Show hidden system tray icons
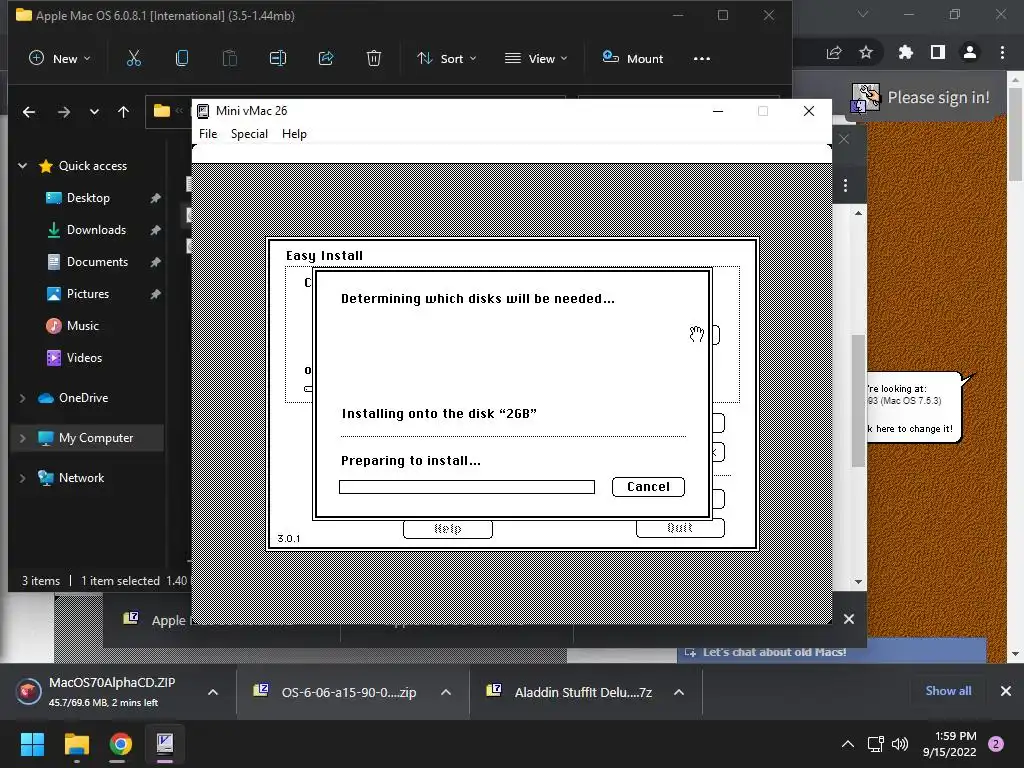Viewport: 1024px width, 768px height. coord(848,744)
